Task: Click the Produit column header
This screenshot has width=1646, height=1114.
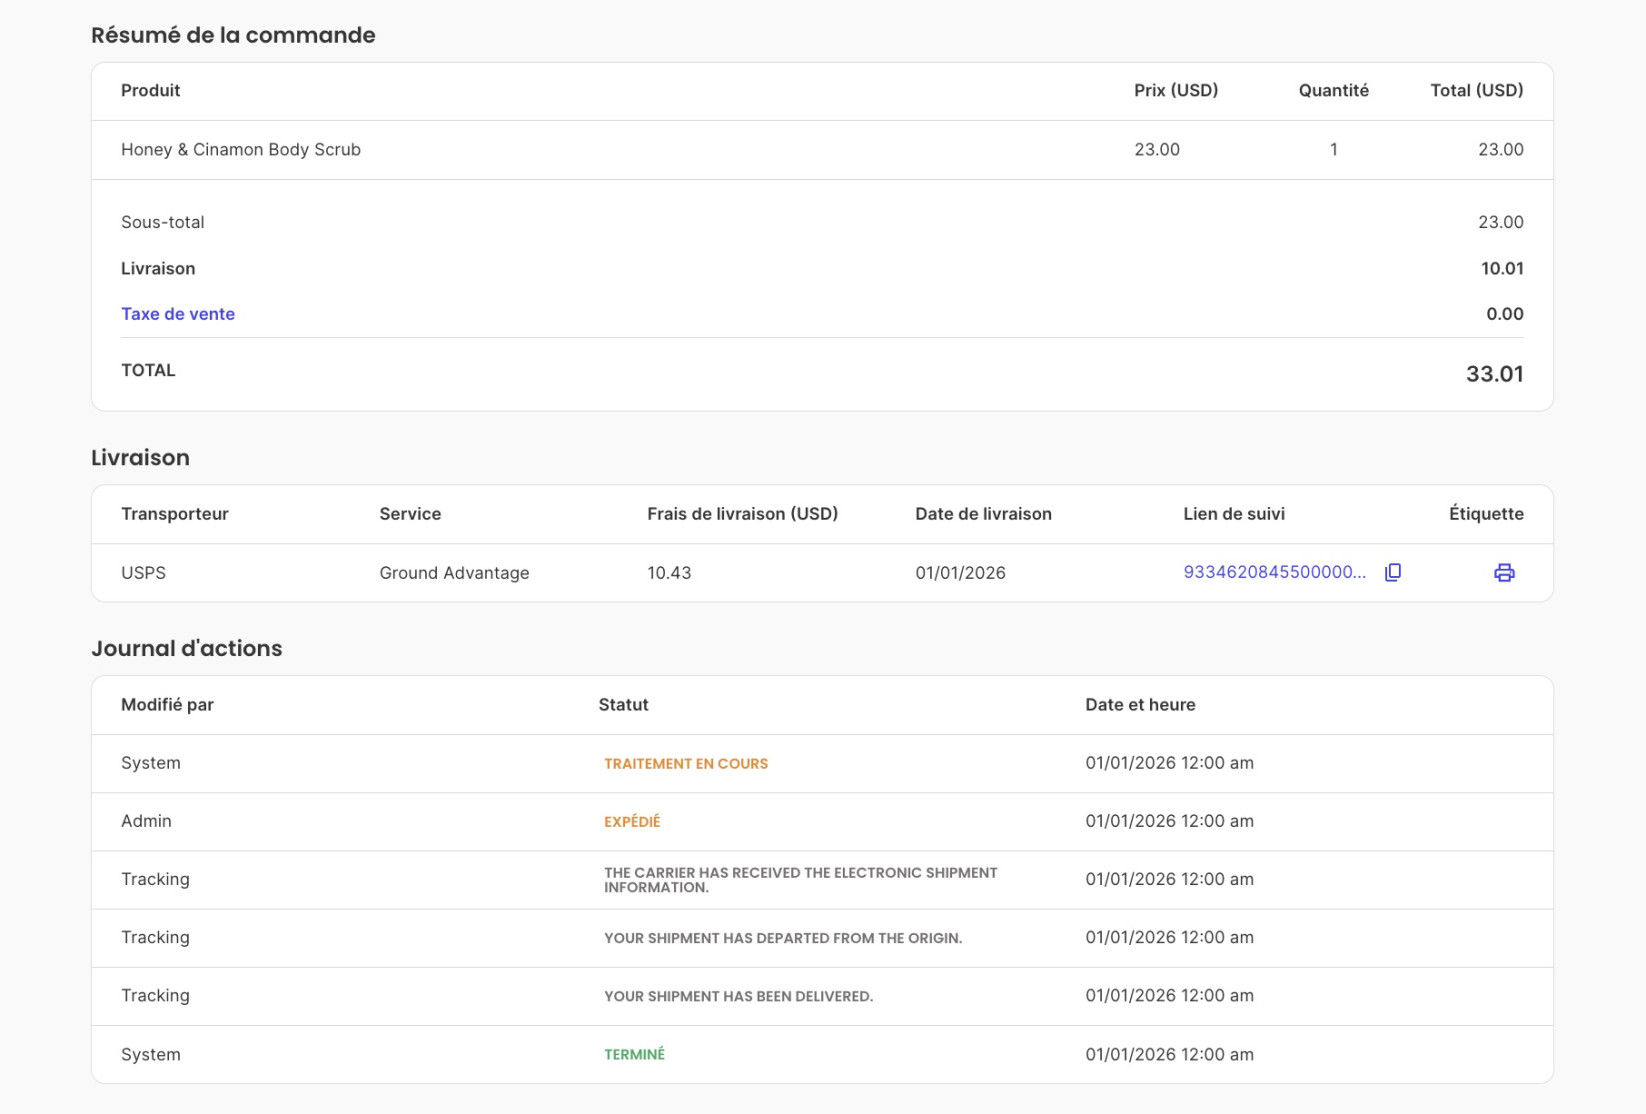Action: tap(151, 91)
